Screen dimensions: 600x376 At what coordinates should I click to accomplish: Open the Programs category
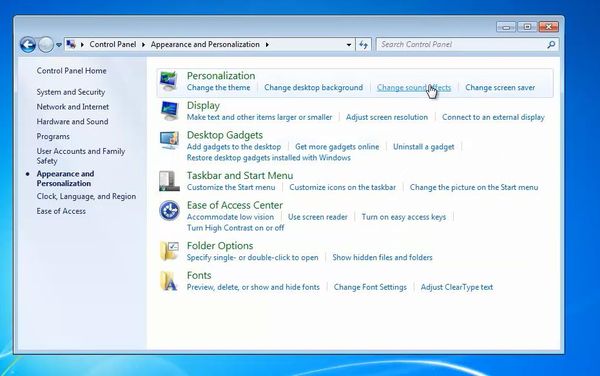(x=53, y=137)
